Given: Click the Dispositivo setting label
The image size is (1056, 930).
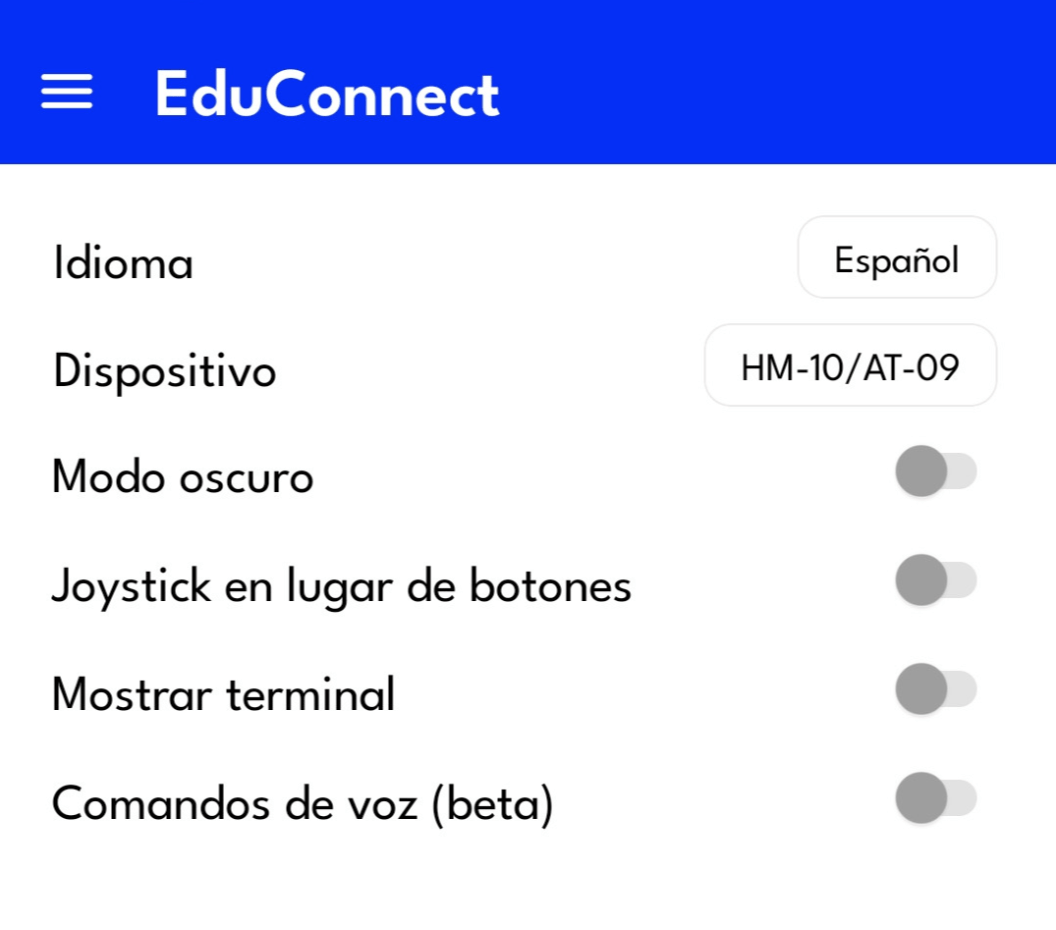Looking at the screenshot, I should (165, 371).
